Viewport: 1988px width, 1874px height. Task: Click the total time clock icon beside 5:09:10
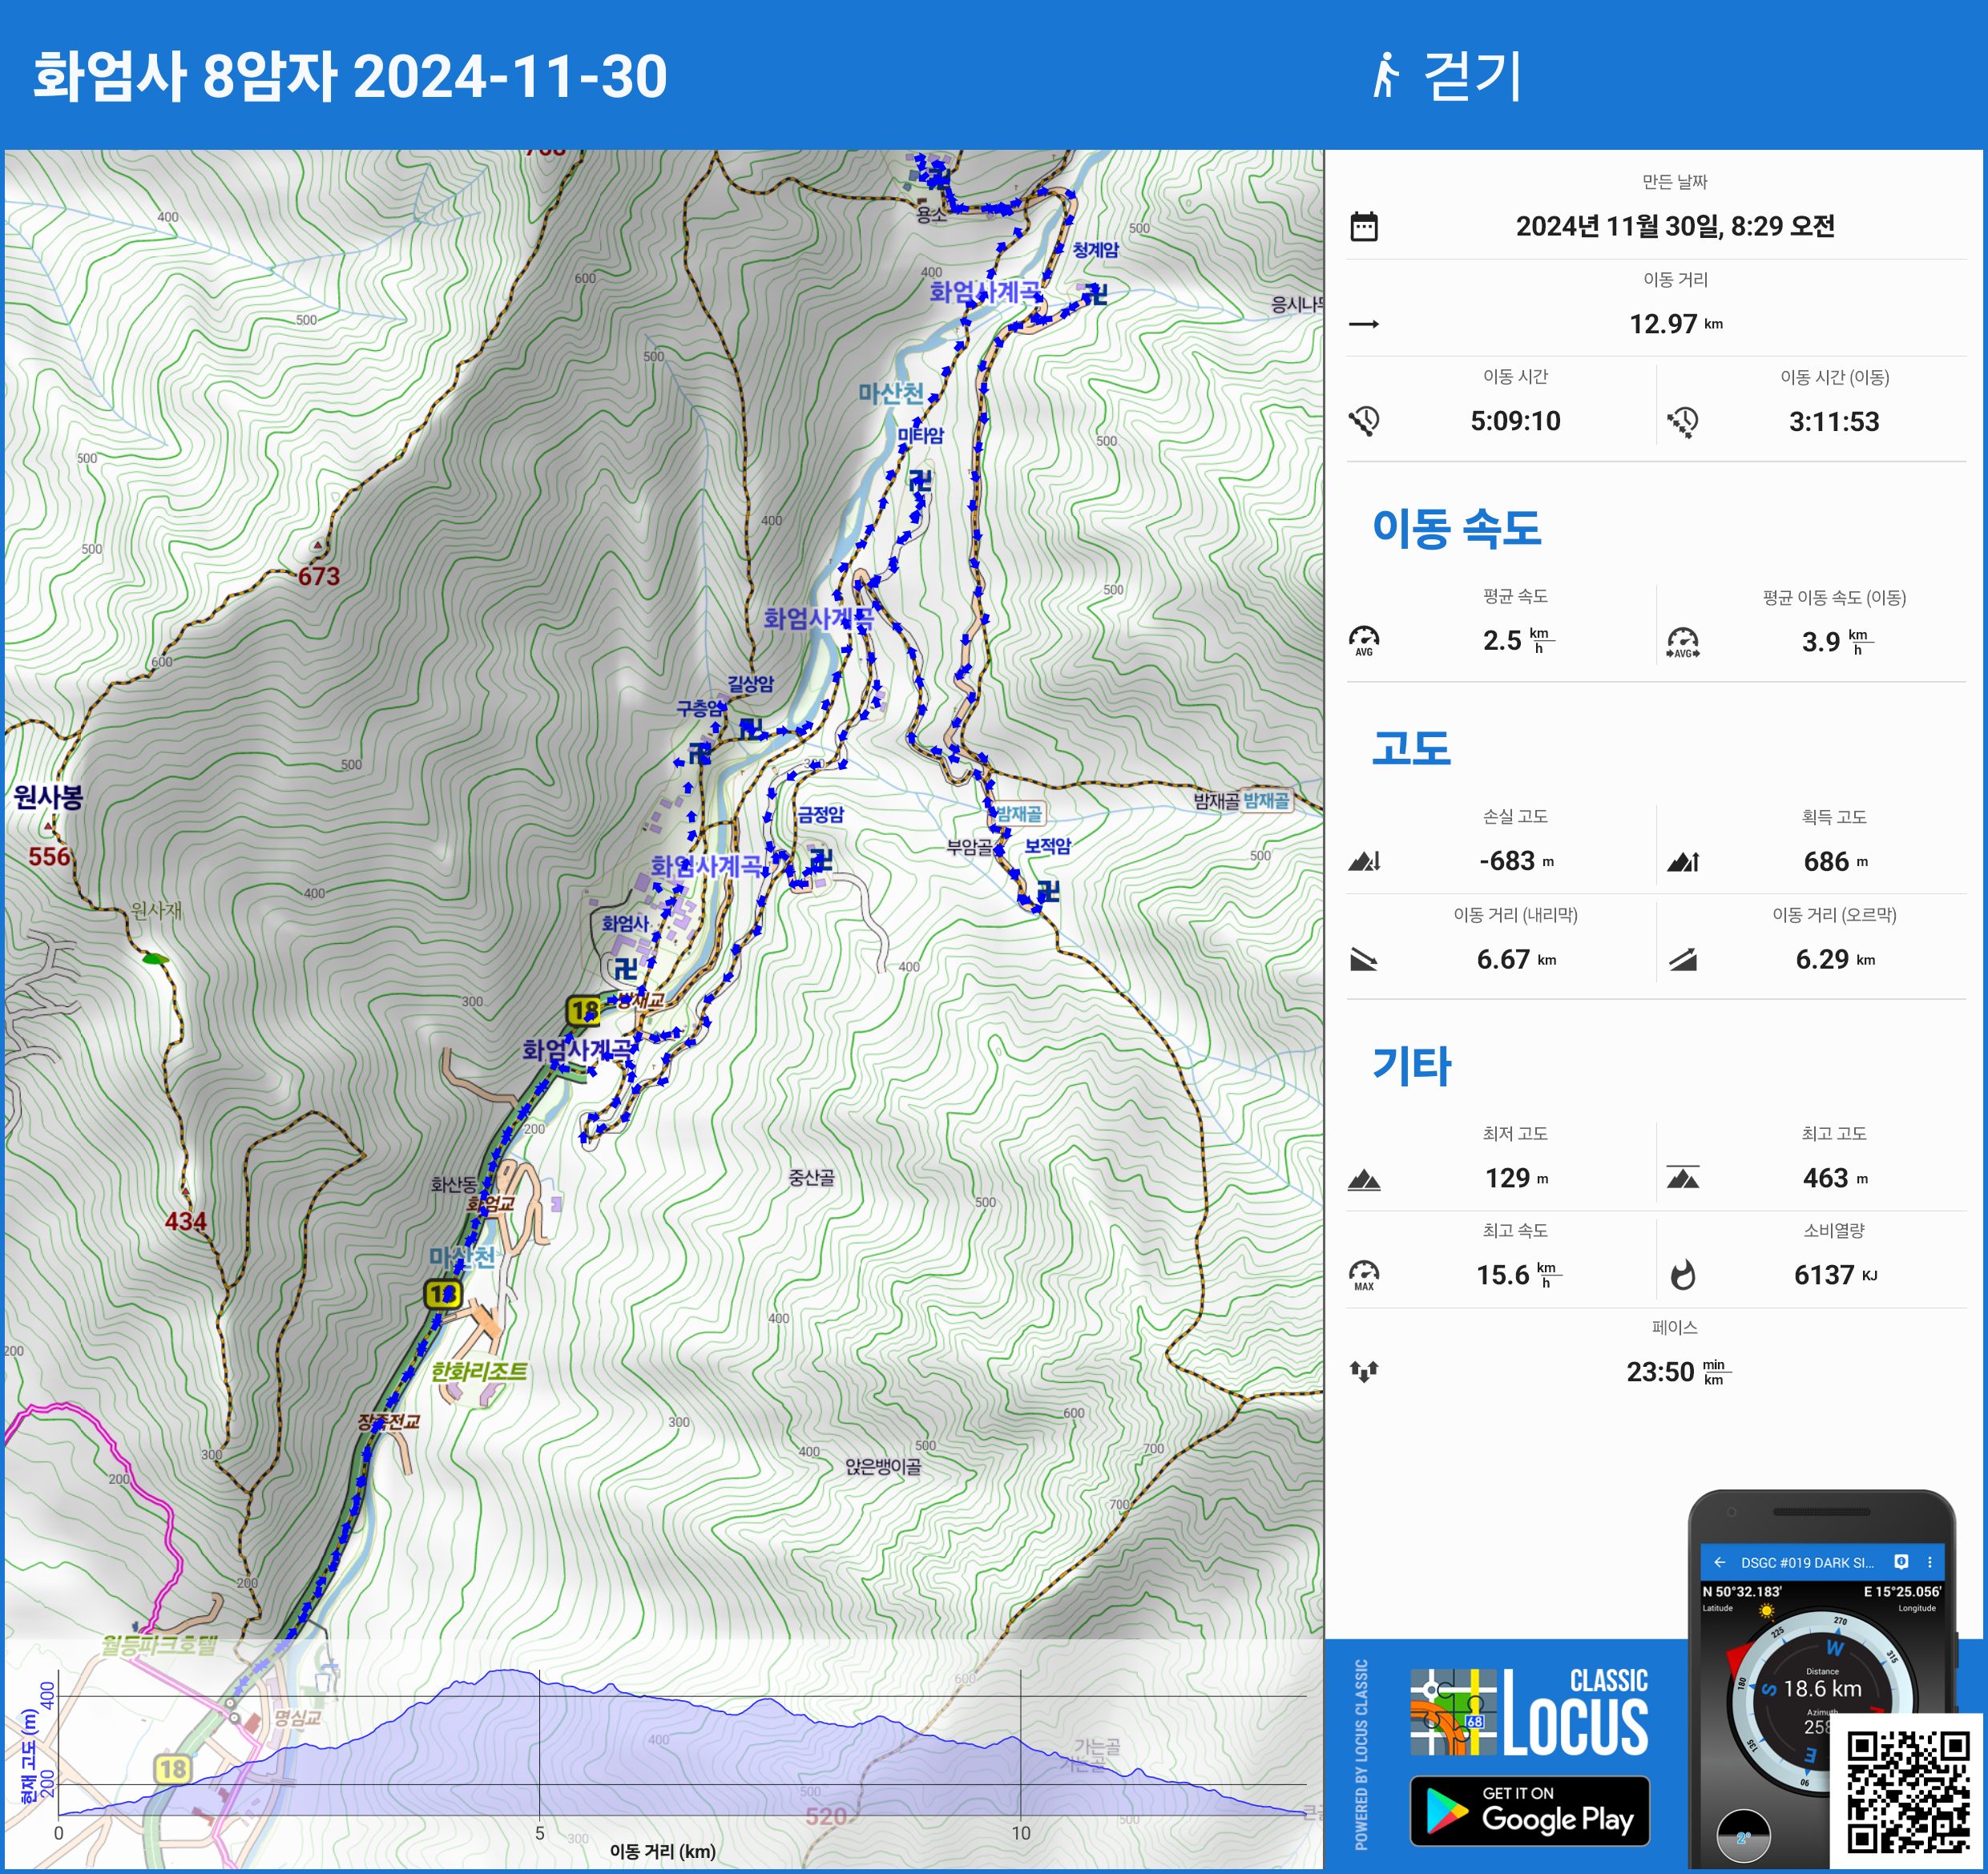pos(1364,421)
